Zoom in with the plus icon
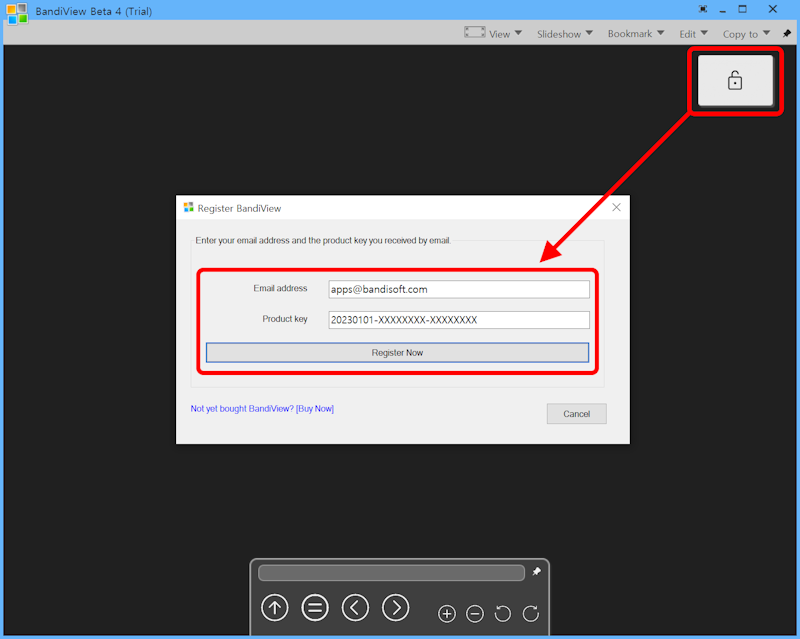 coord(447,613)
